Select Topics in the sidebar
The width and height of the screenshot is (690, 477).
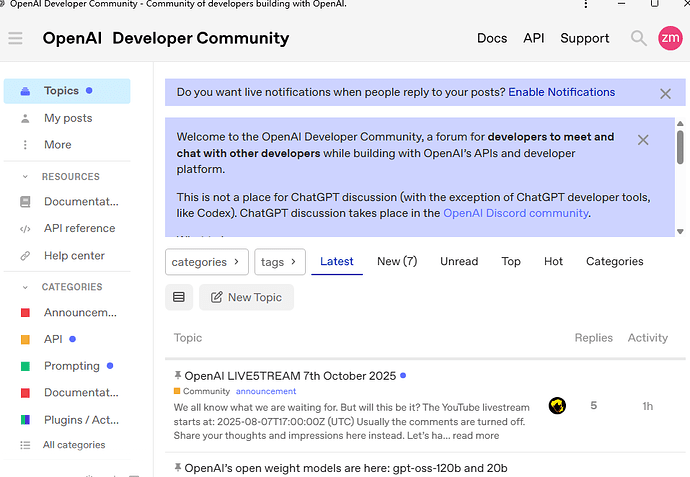67,91
